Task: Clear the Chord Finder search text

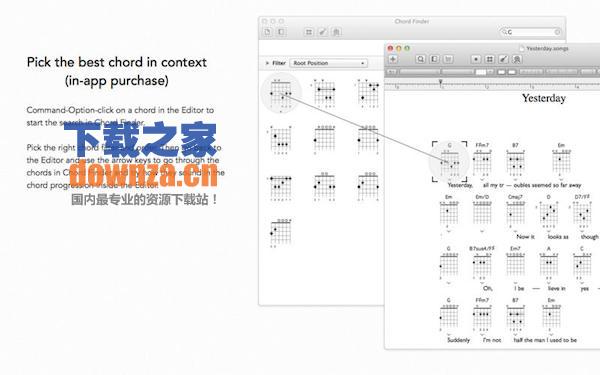Action: (x=557, y=32)
